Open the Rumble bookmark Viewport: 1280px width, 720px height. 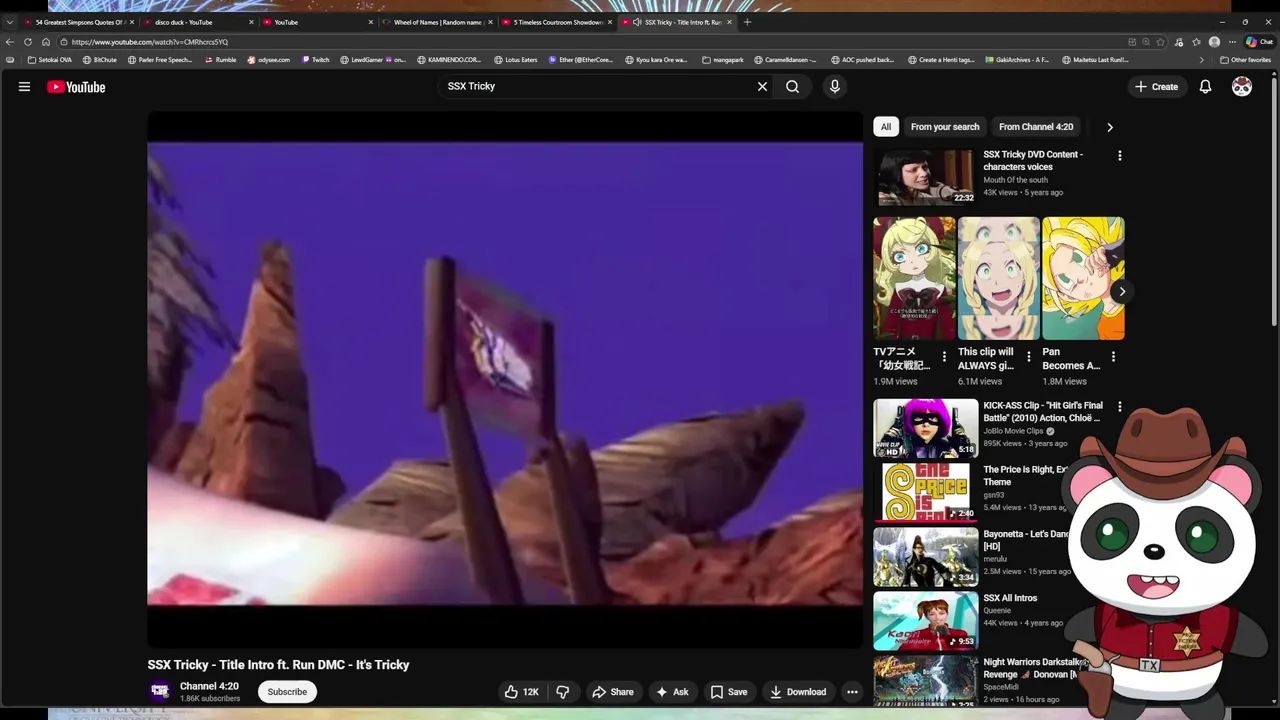point(221,60)
